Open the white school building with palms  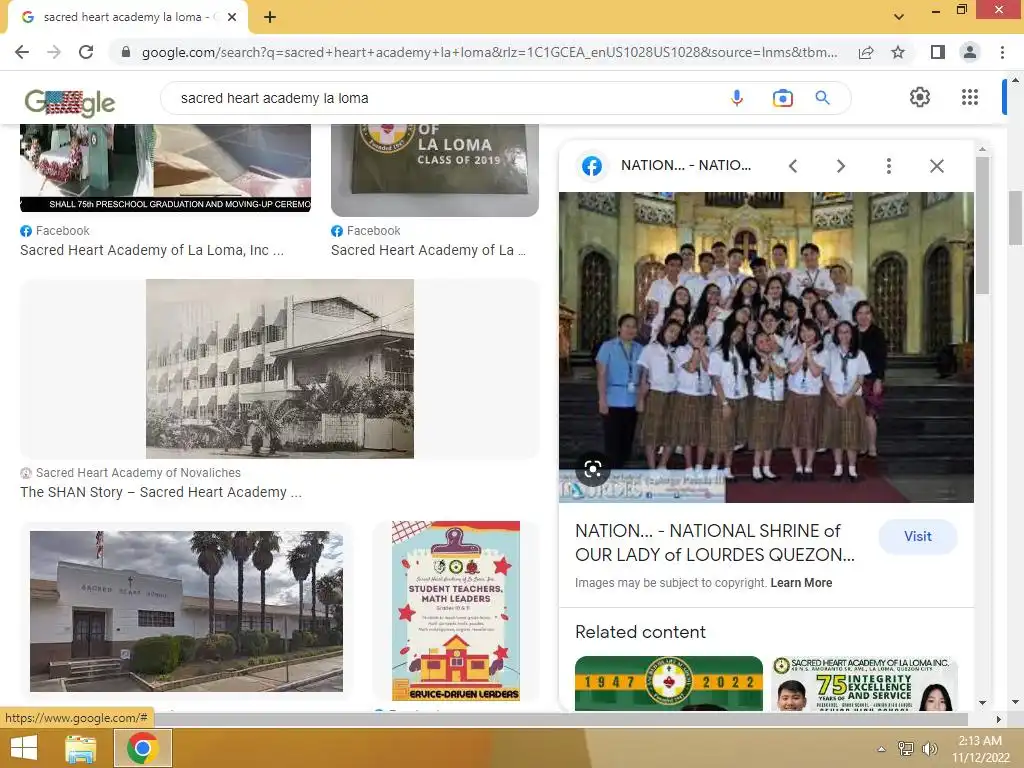[x=186, y=611]
